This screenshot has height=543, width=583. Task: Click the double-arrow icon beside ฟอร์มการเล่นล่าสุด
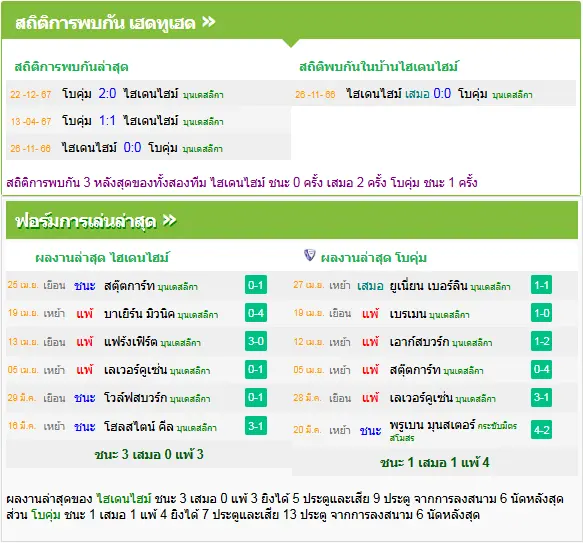170,221
